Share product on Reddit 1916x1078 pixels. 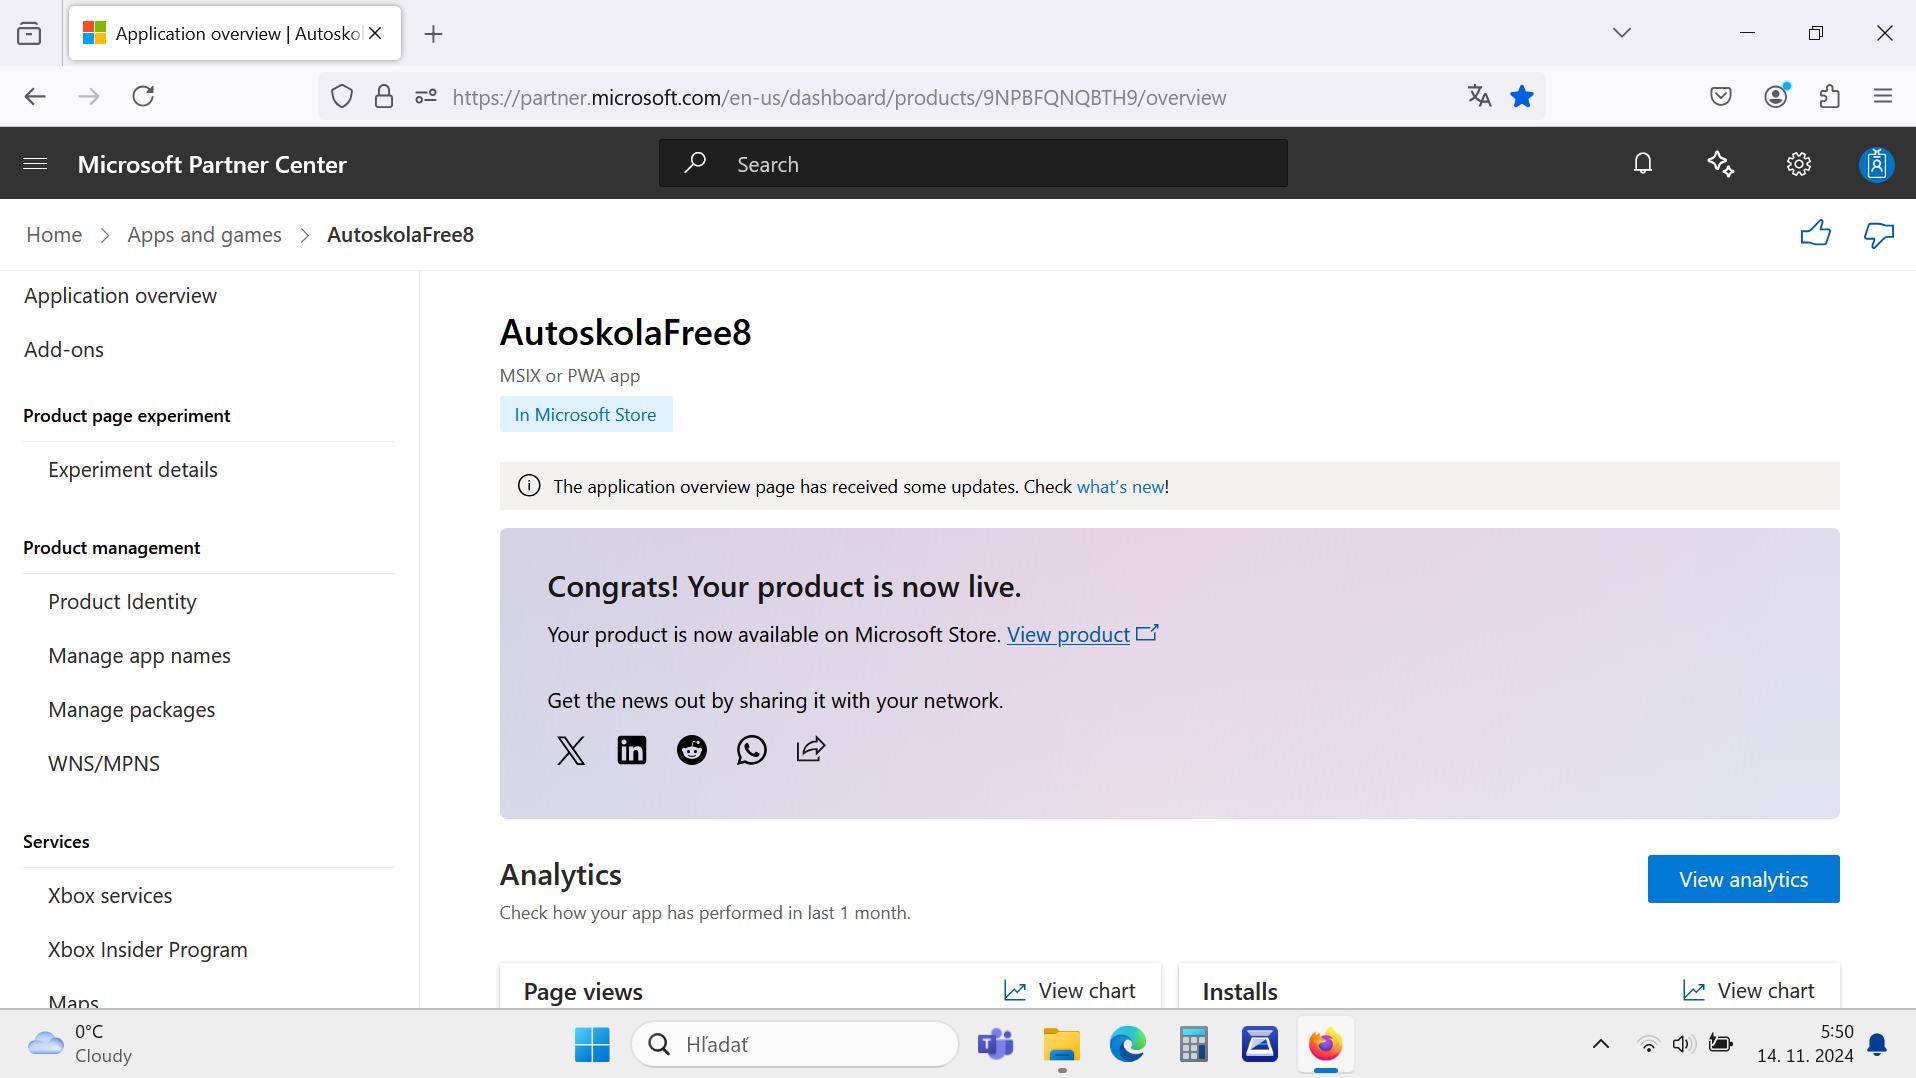click(691, 750)
